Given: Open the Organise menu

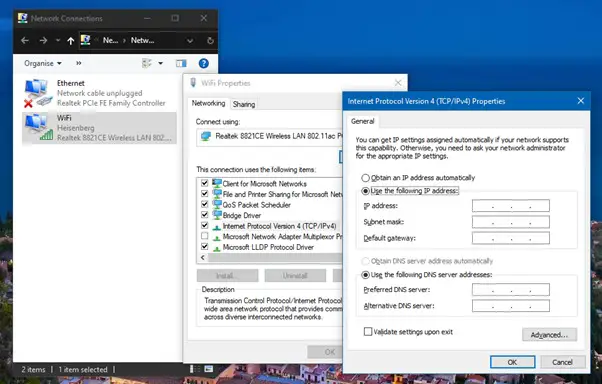Looking at the screenshot, I should pos(43,63).
